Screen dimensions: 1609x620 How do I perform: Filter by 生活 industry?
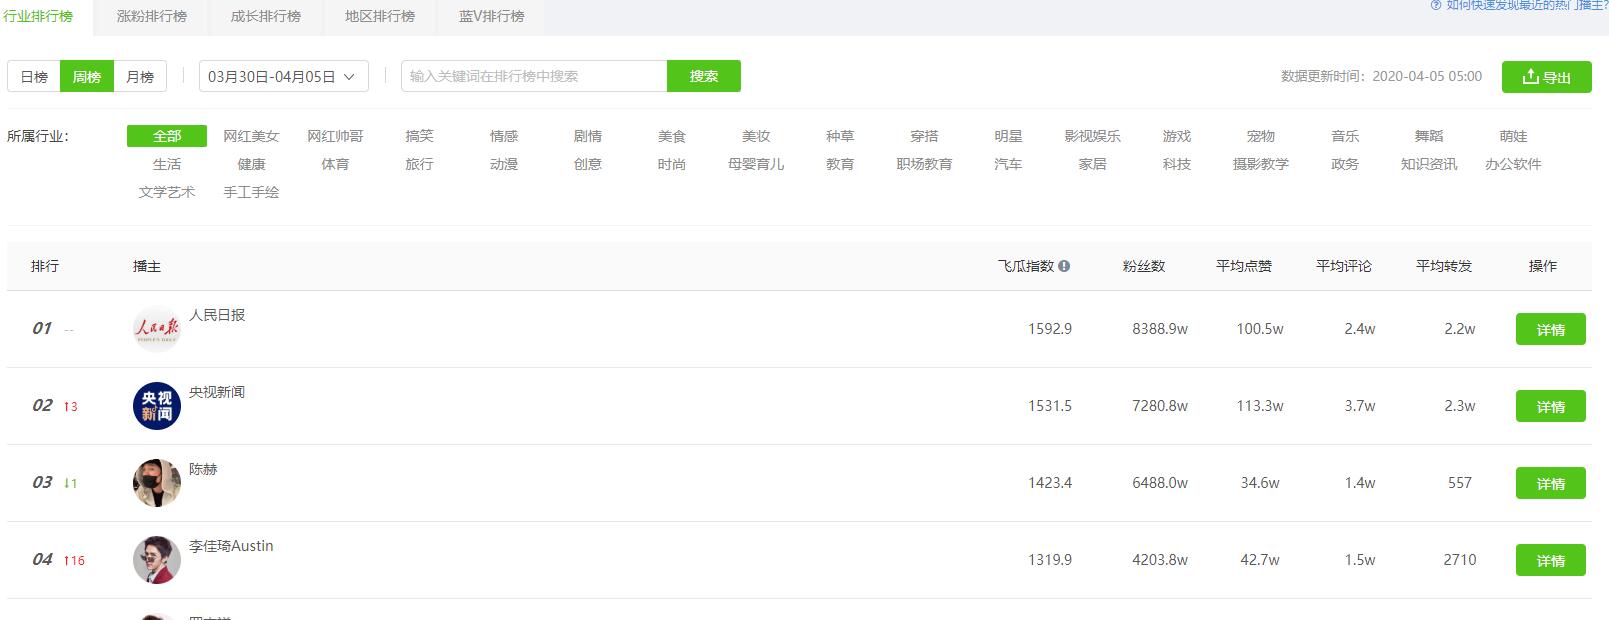167,164
